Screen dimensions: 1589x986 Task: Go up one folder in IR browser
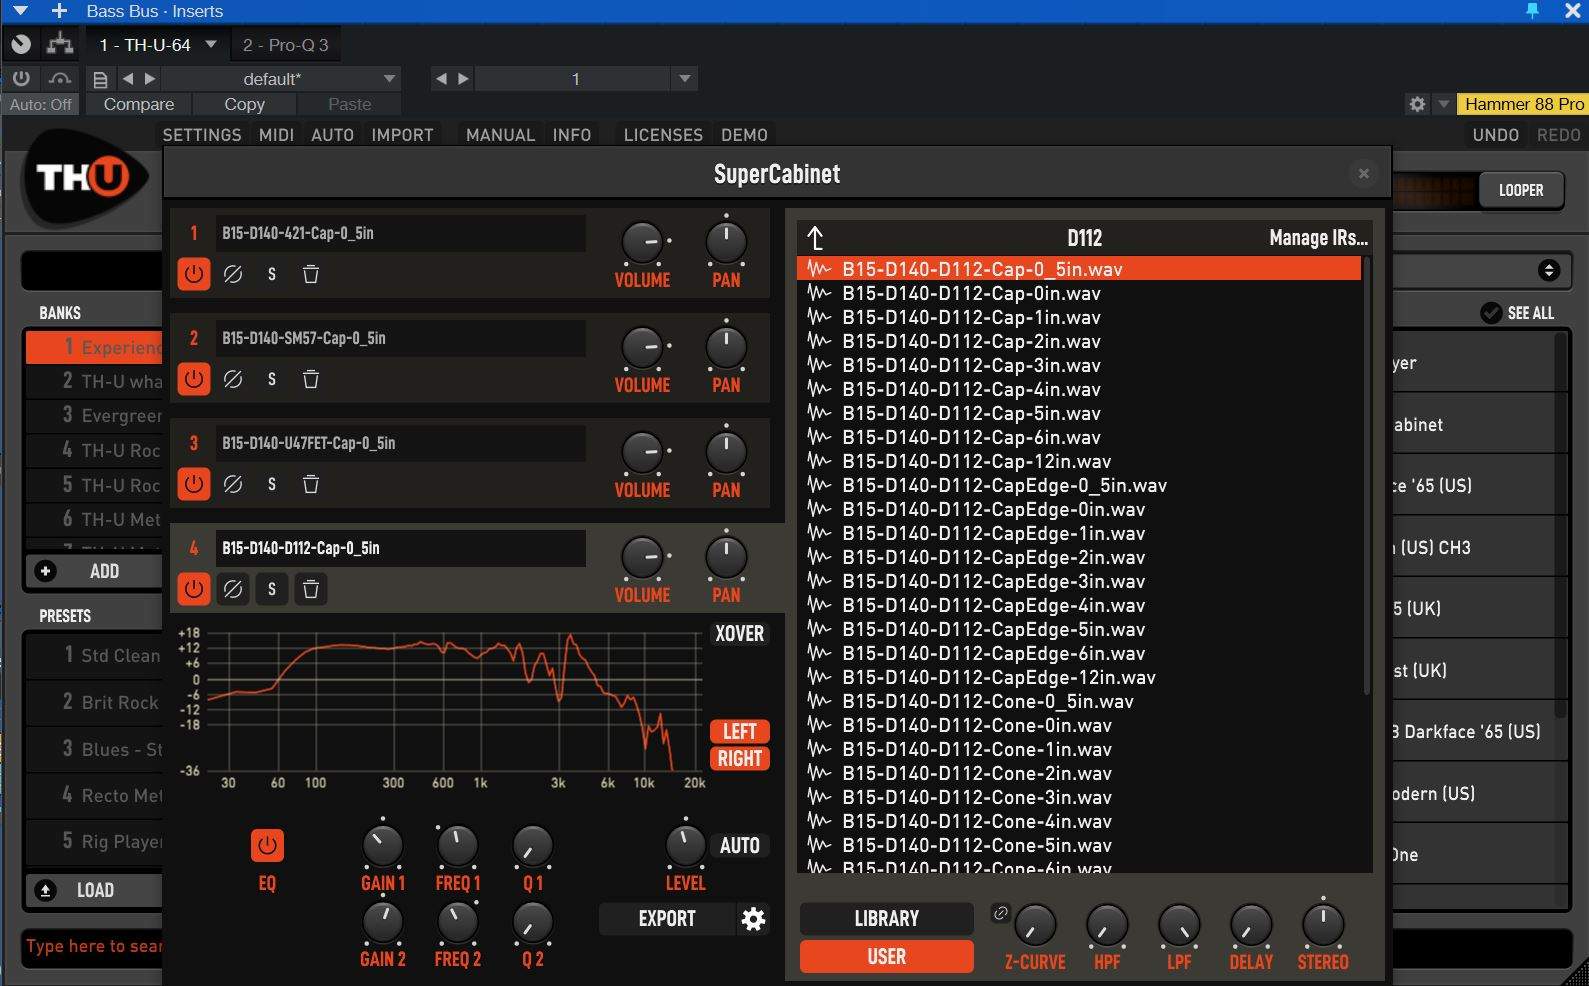tap(815, 238)
